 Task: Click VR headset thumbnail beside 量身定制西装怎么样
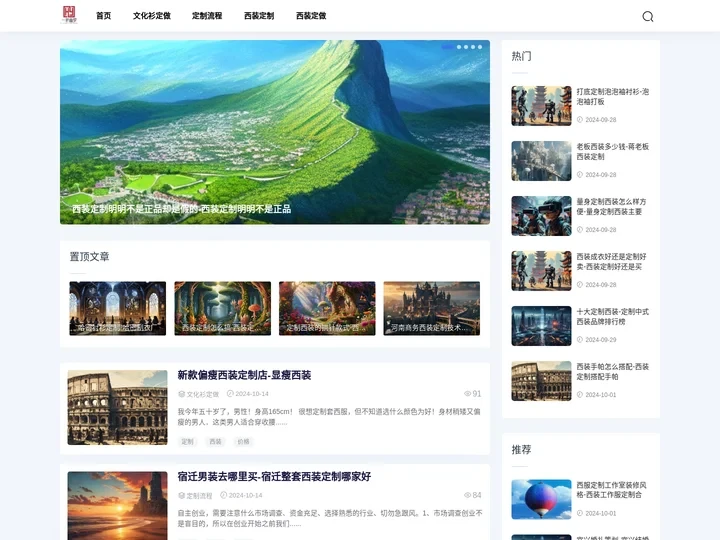coord(541,216)
